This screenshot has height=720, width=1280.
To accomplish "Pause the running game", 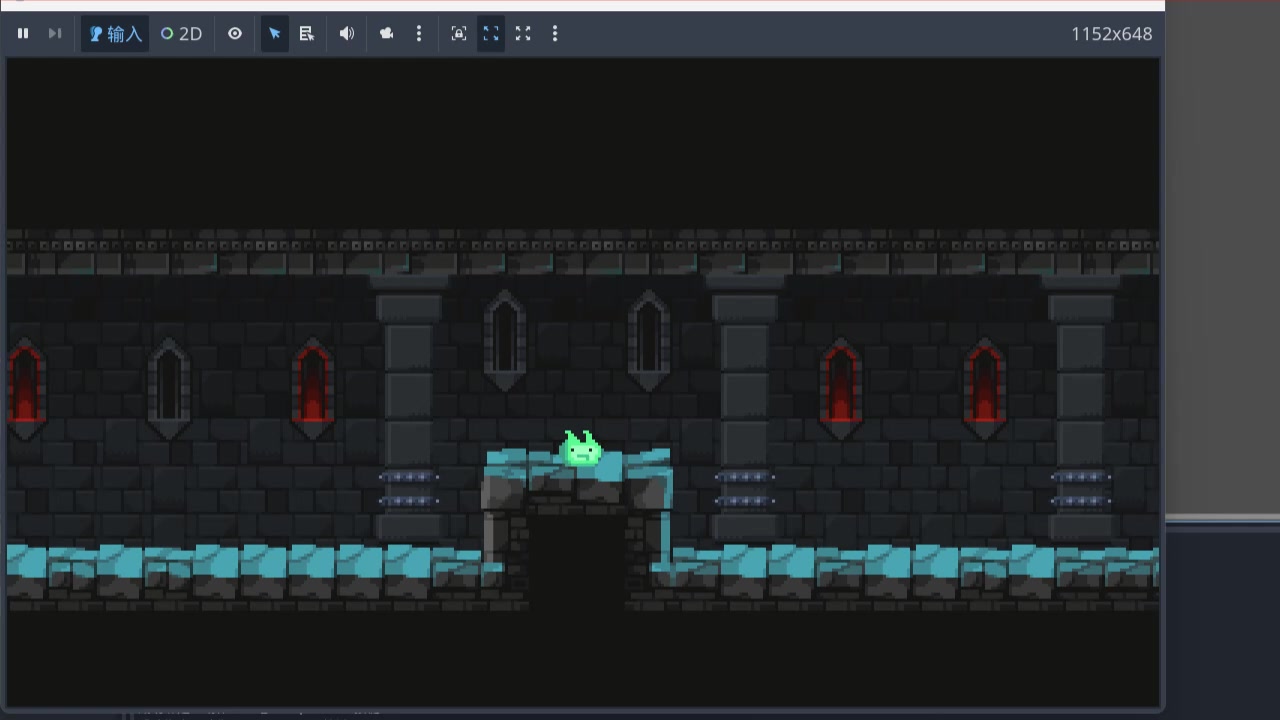I will pos(23,34).
